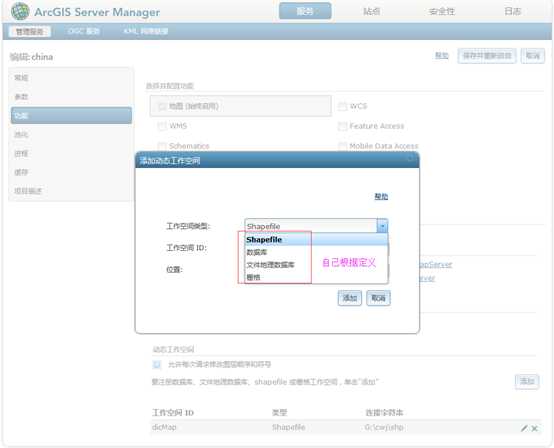The width and height of the screenshot is (554, 448).
Task: Click the 帮助 link inside the dialog
Action: click(x=381, y=196)
